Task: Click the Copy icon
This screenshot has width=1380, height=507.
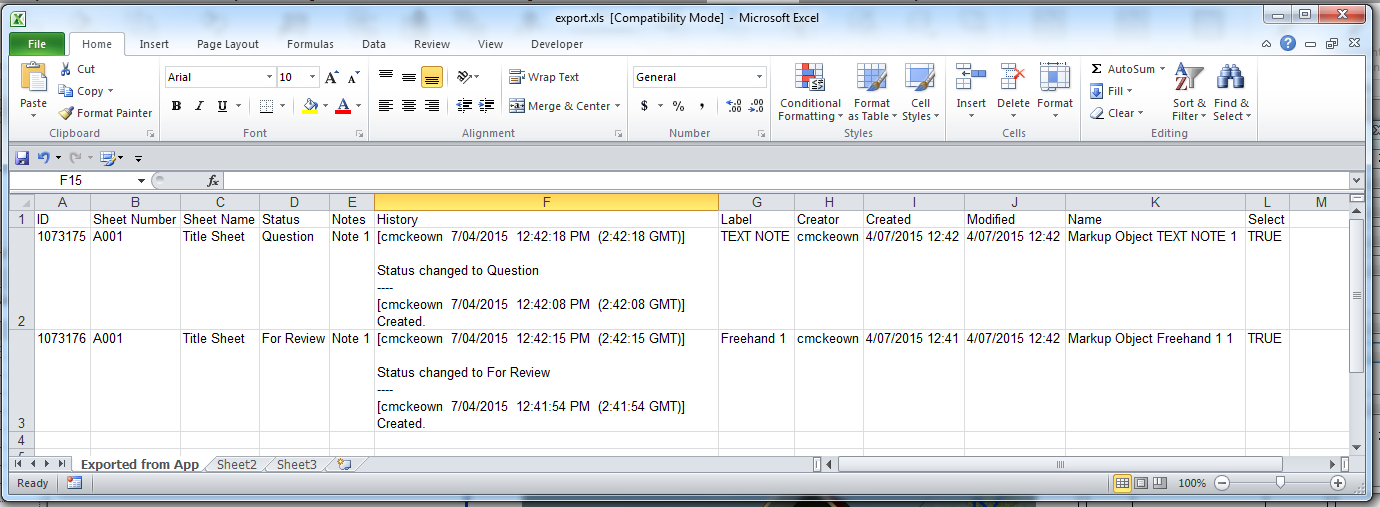Action: [66, 91]
